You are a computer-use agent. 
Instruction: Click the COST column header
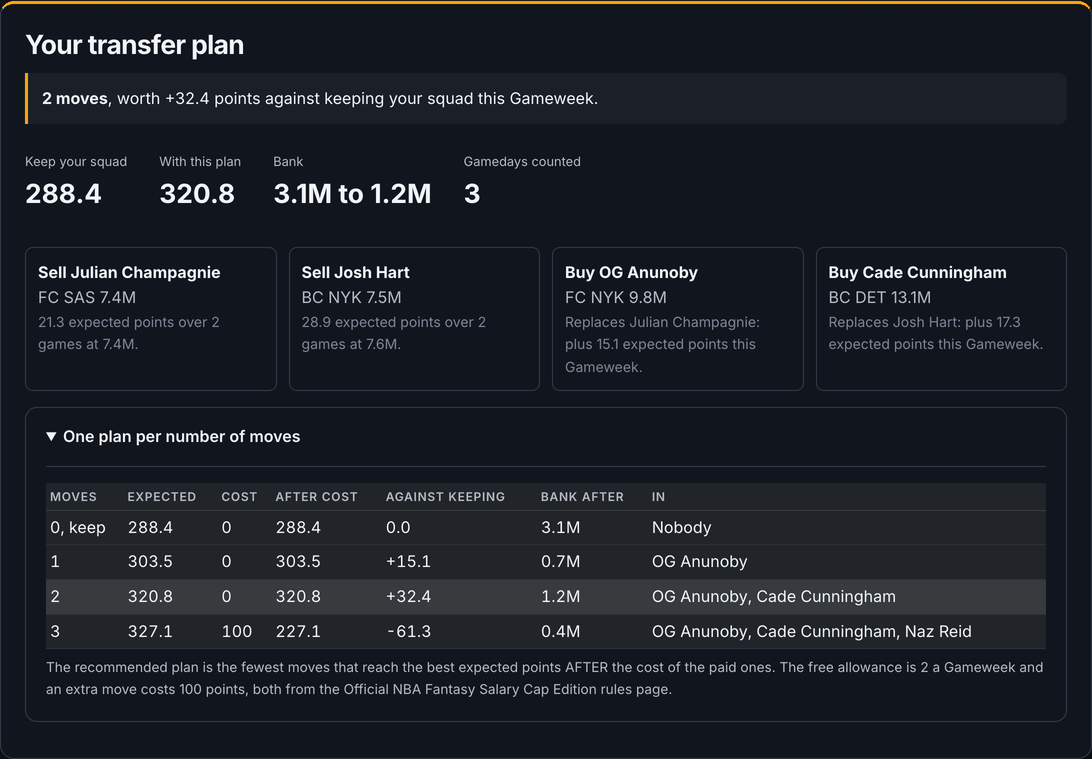point(239,496)
